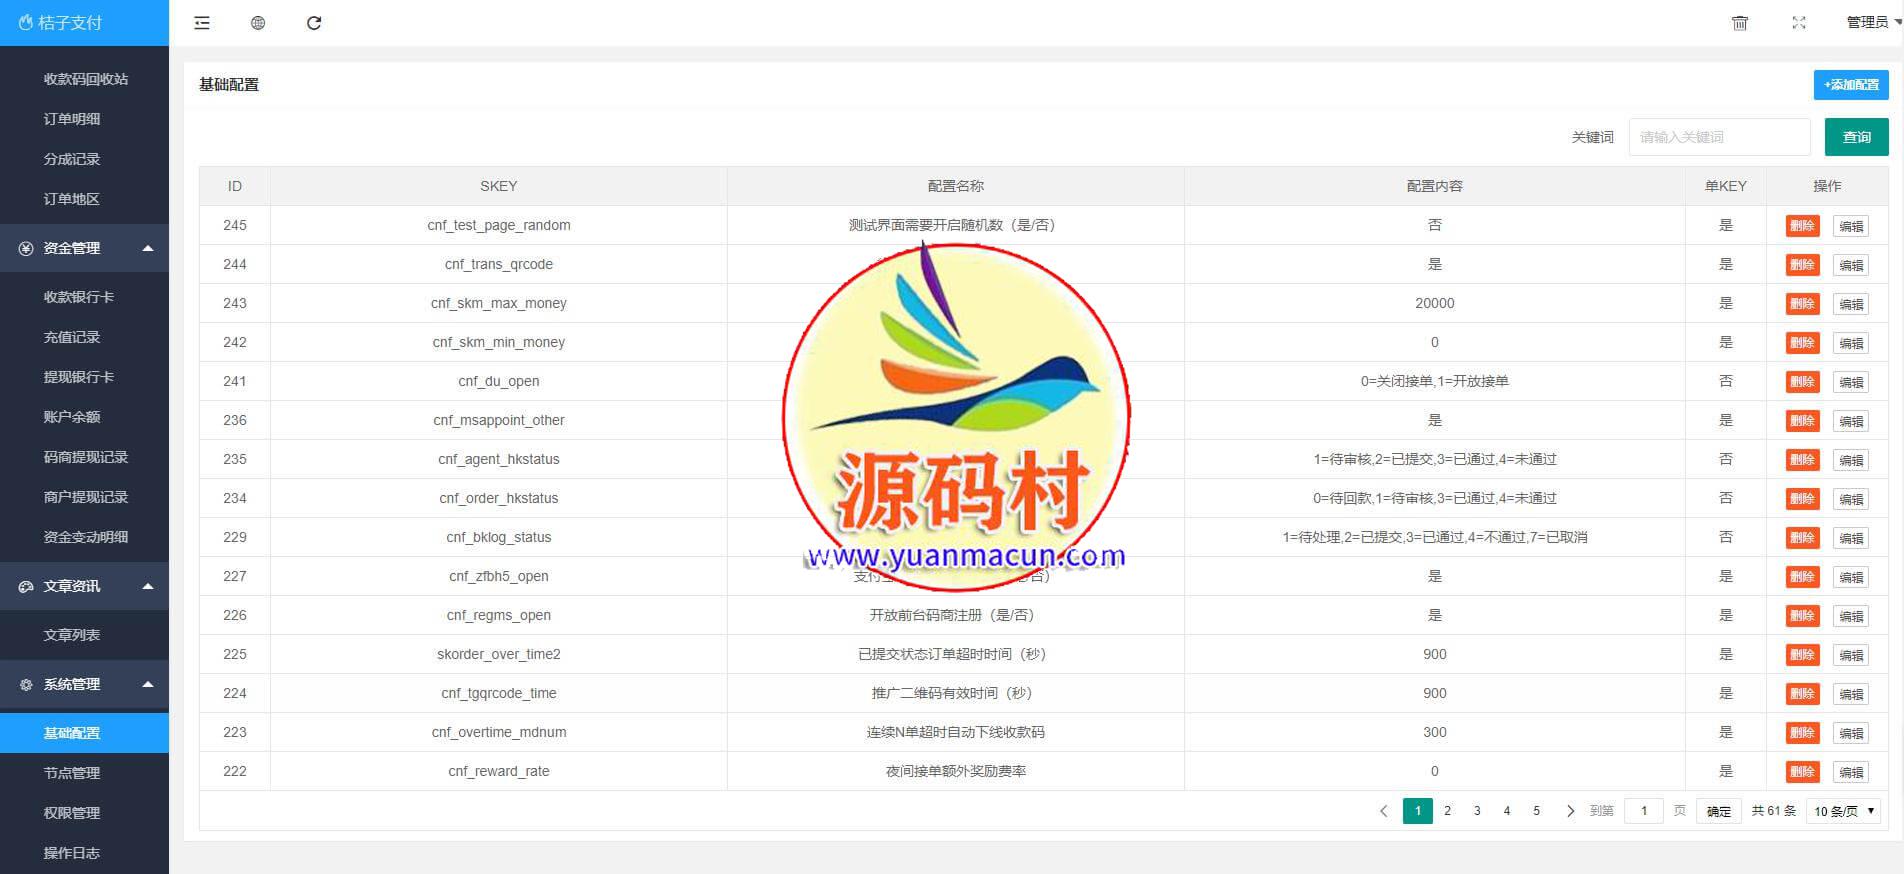This screenshot has height=874, width=1904.
Task: Open 资金变动明细 menu item
Action: click(85, 537)
